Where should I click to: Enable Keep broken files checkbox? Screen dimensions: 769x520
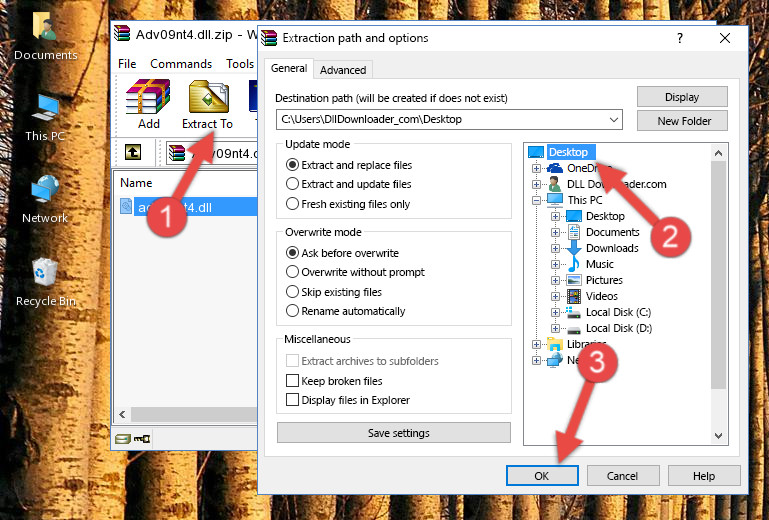292,381
